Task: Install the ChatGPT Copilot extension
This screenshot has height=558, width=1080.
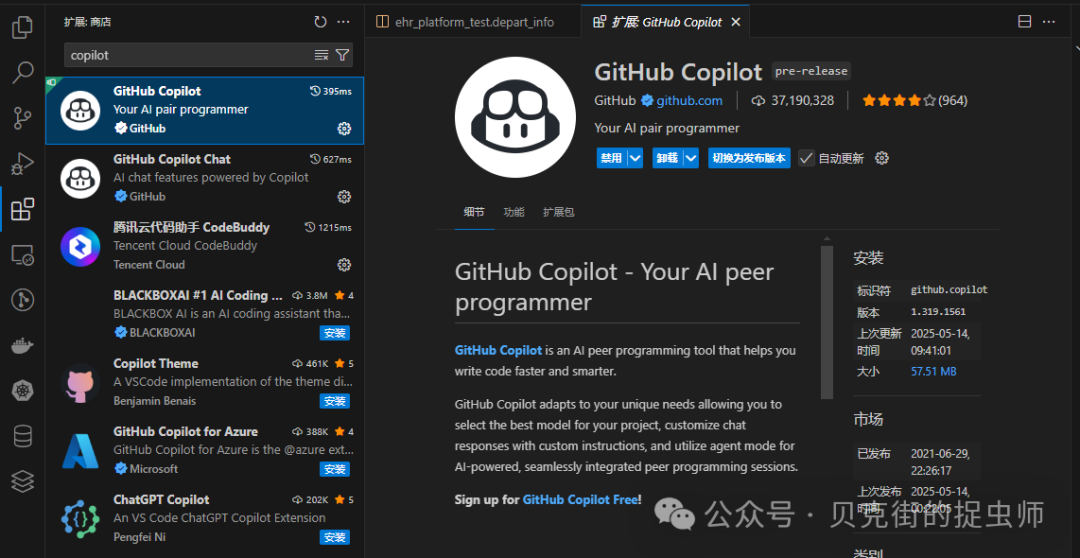Action: tap(335, 537)
